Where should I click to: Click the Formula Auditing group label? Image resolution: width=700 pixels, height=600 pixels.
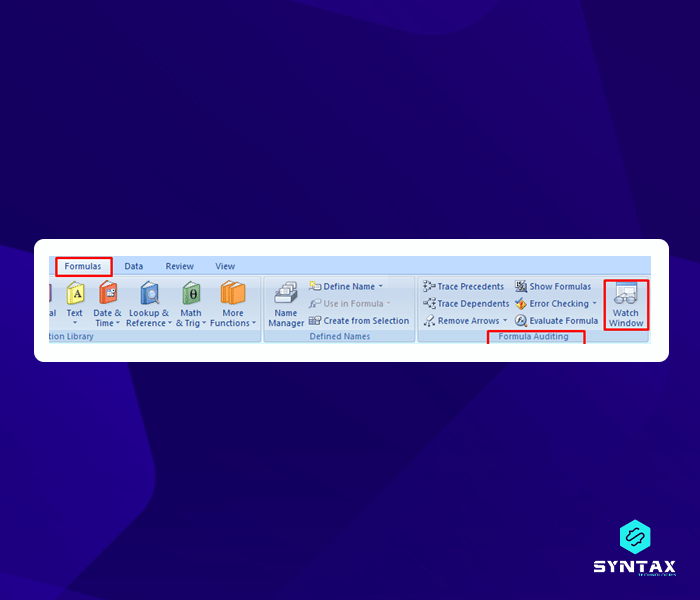533,337
